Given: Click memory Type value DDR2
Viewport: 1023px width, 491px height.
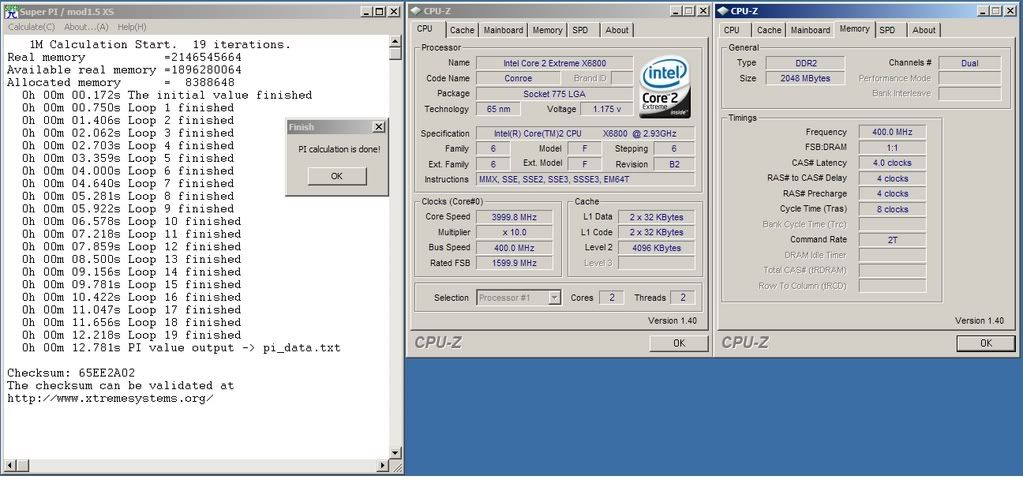Looking at the screenshot, I should tap(805, 63).
